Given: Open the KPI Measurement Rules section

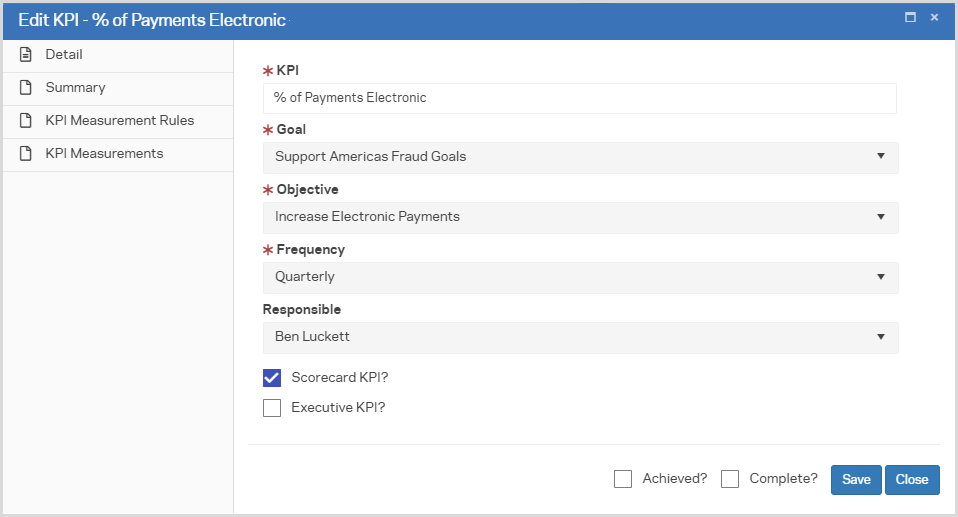Looking at the screenshot, I should point(119,121).
